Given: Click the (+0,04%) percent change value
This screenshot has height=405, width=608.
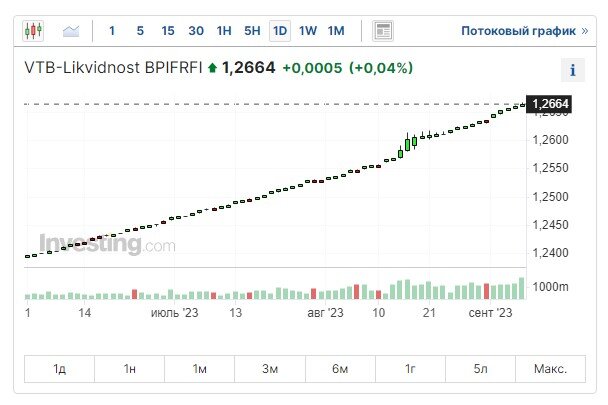Looking at the screenshot, I should coord(381,68).
